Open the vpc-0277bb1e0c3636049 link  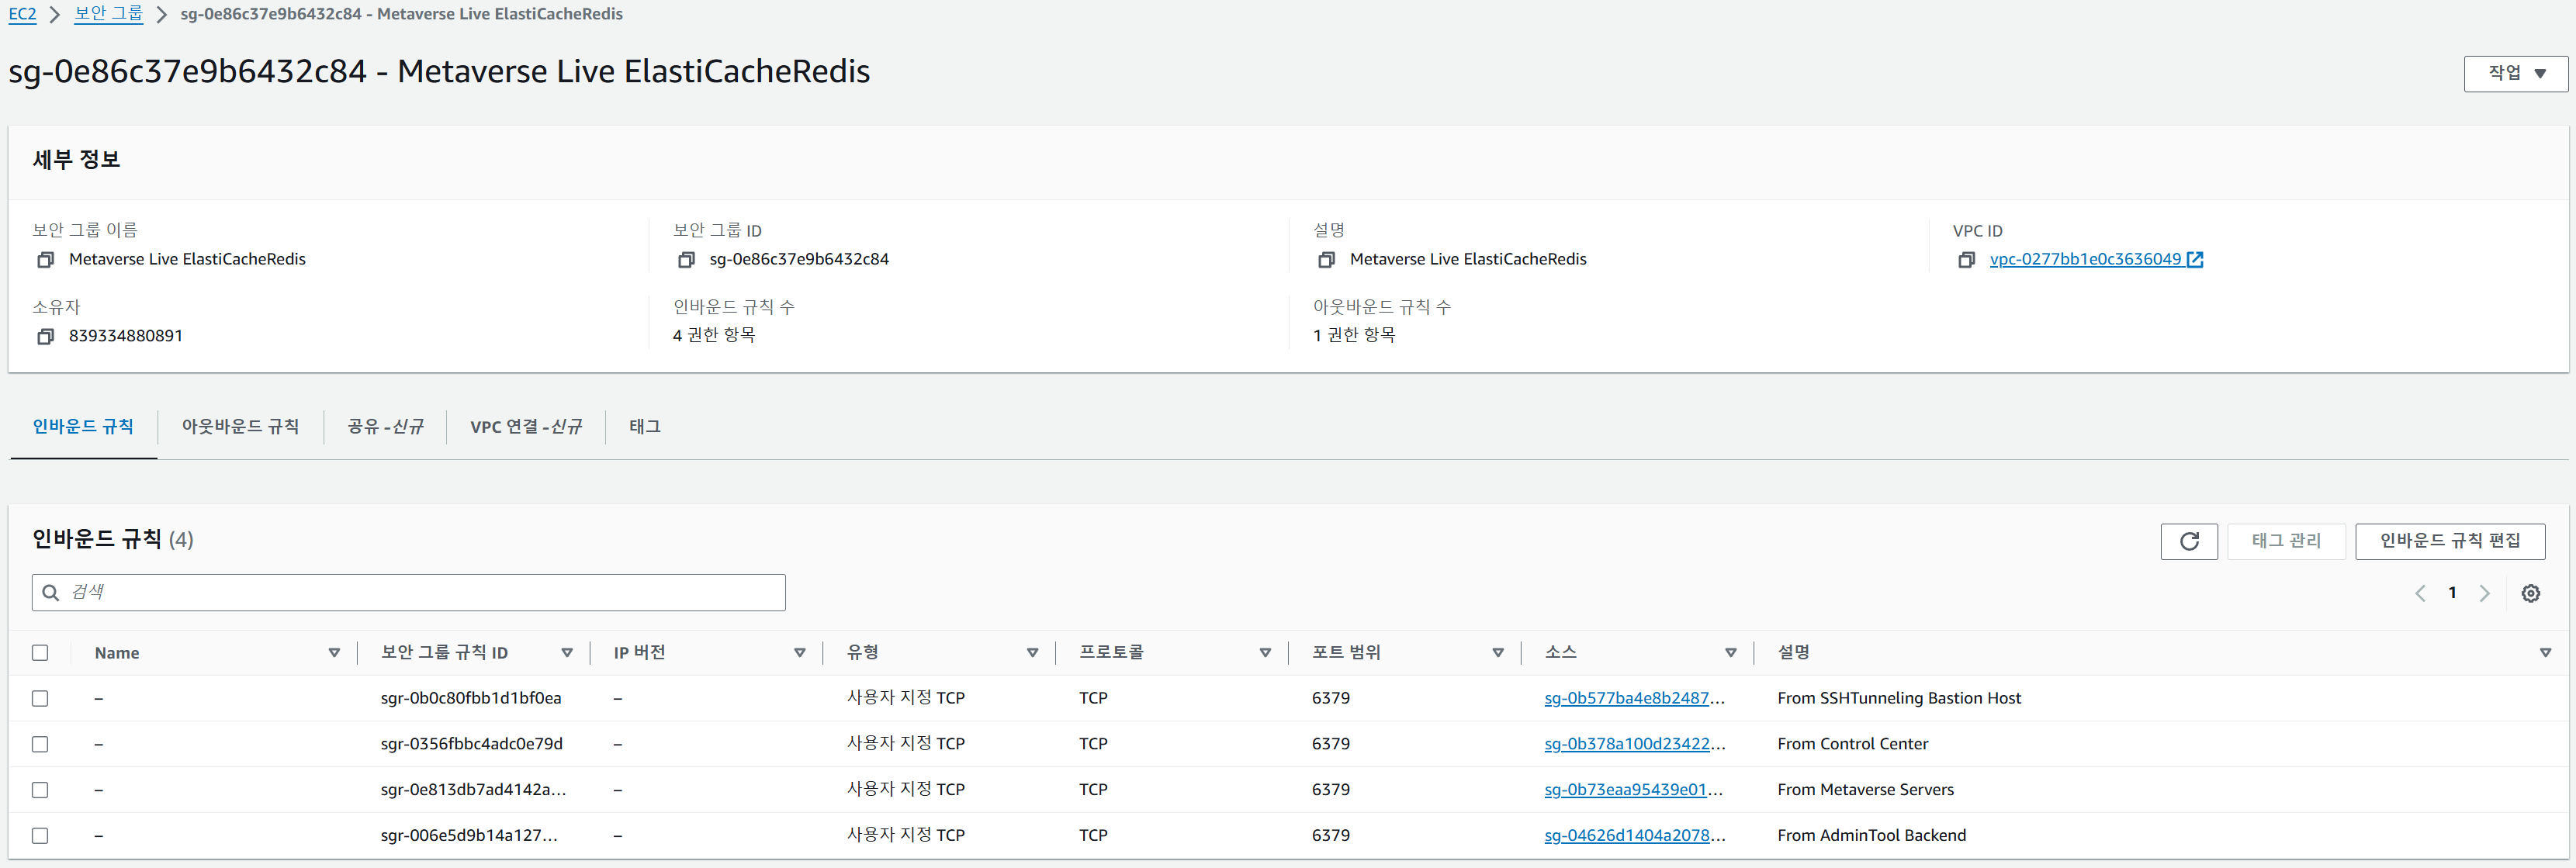pos(2085,260)
